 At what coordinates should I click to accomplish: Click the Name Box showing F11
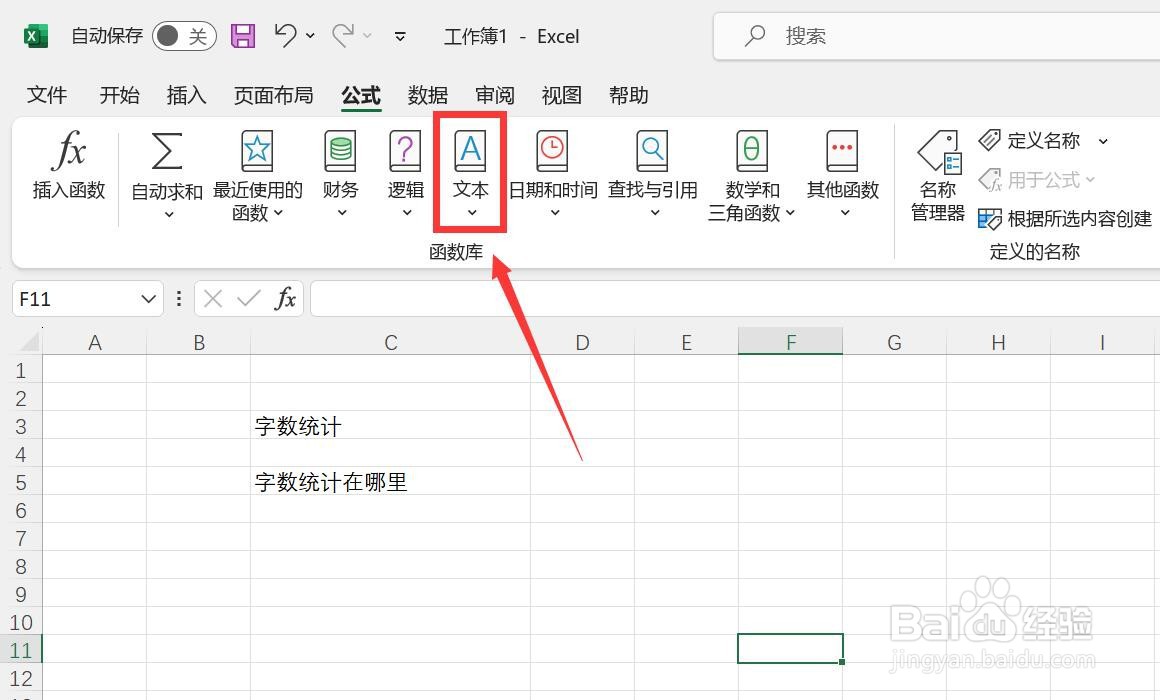pos(74,299)
